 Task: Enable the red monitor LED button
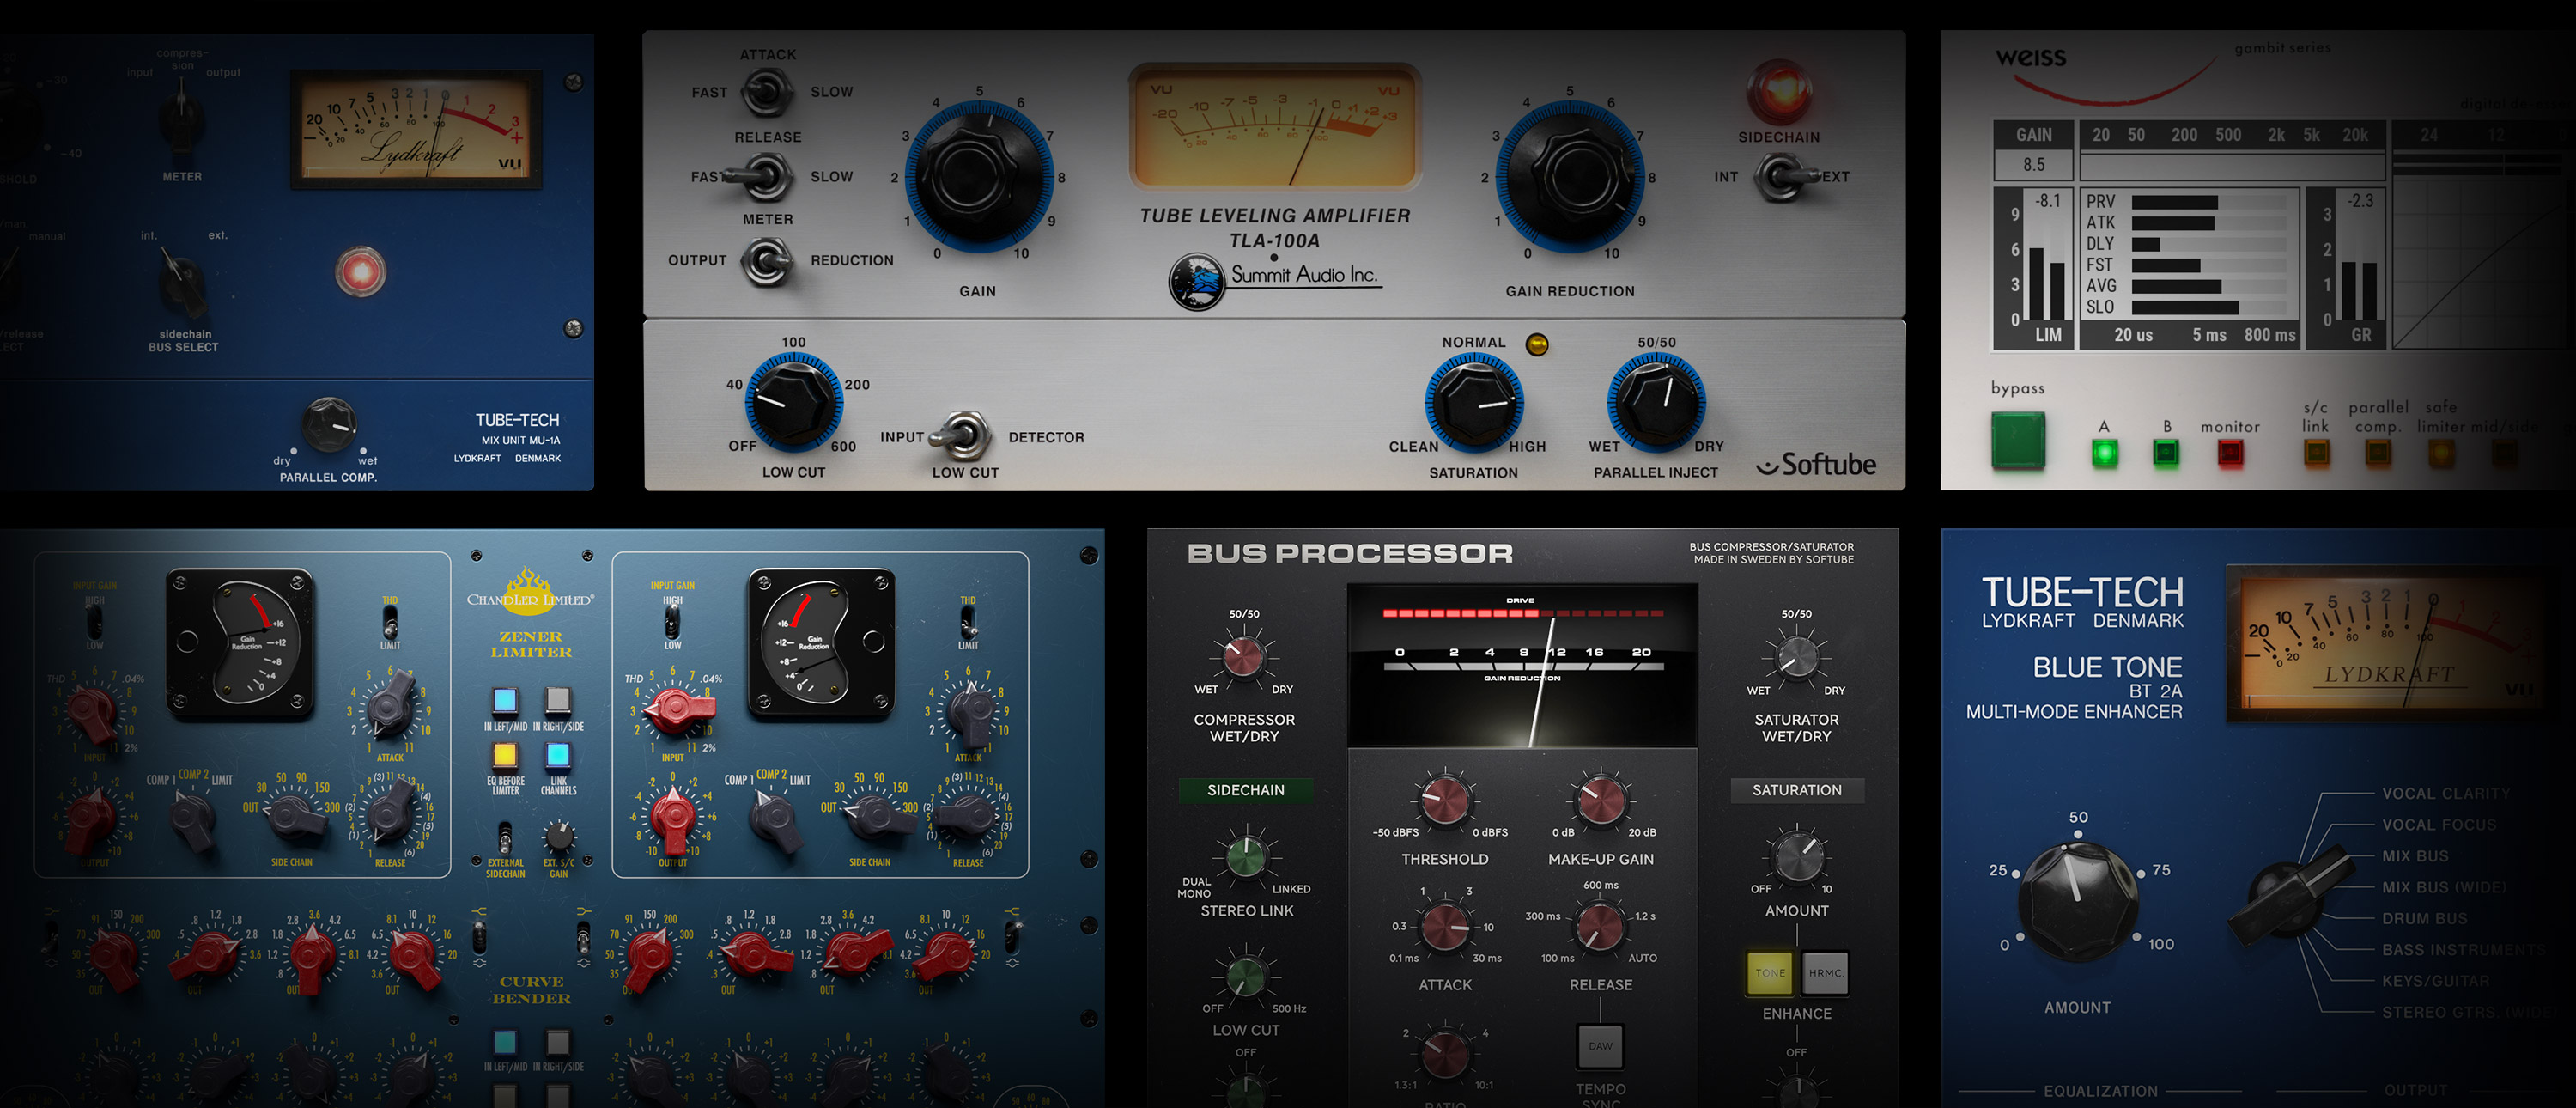pyautogui.click(x=2230, y=453)
